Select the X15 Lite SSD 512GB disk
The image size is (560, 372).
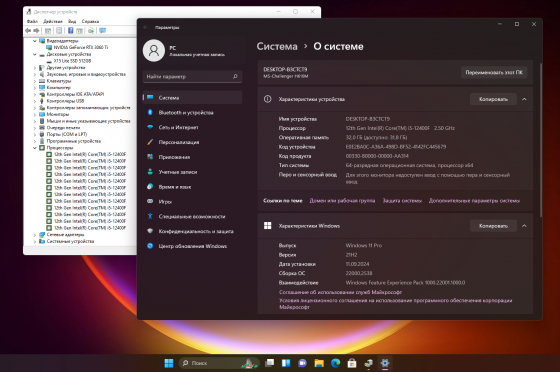pos(72,61)
